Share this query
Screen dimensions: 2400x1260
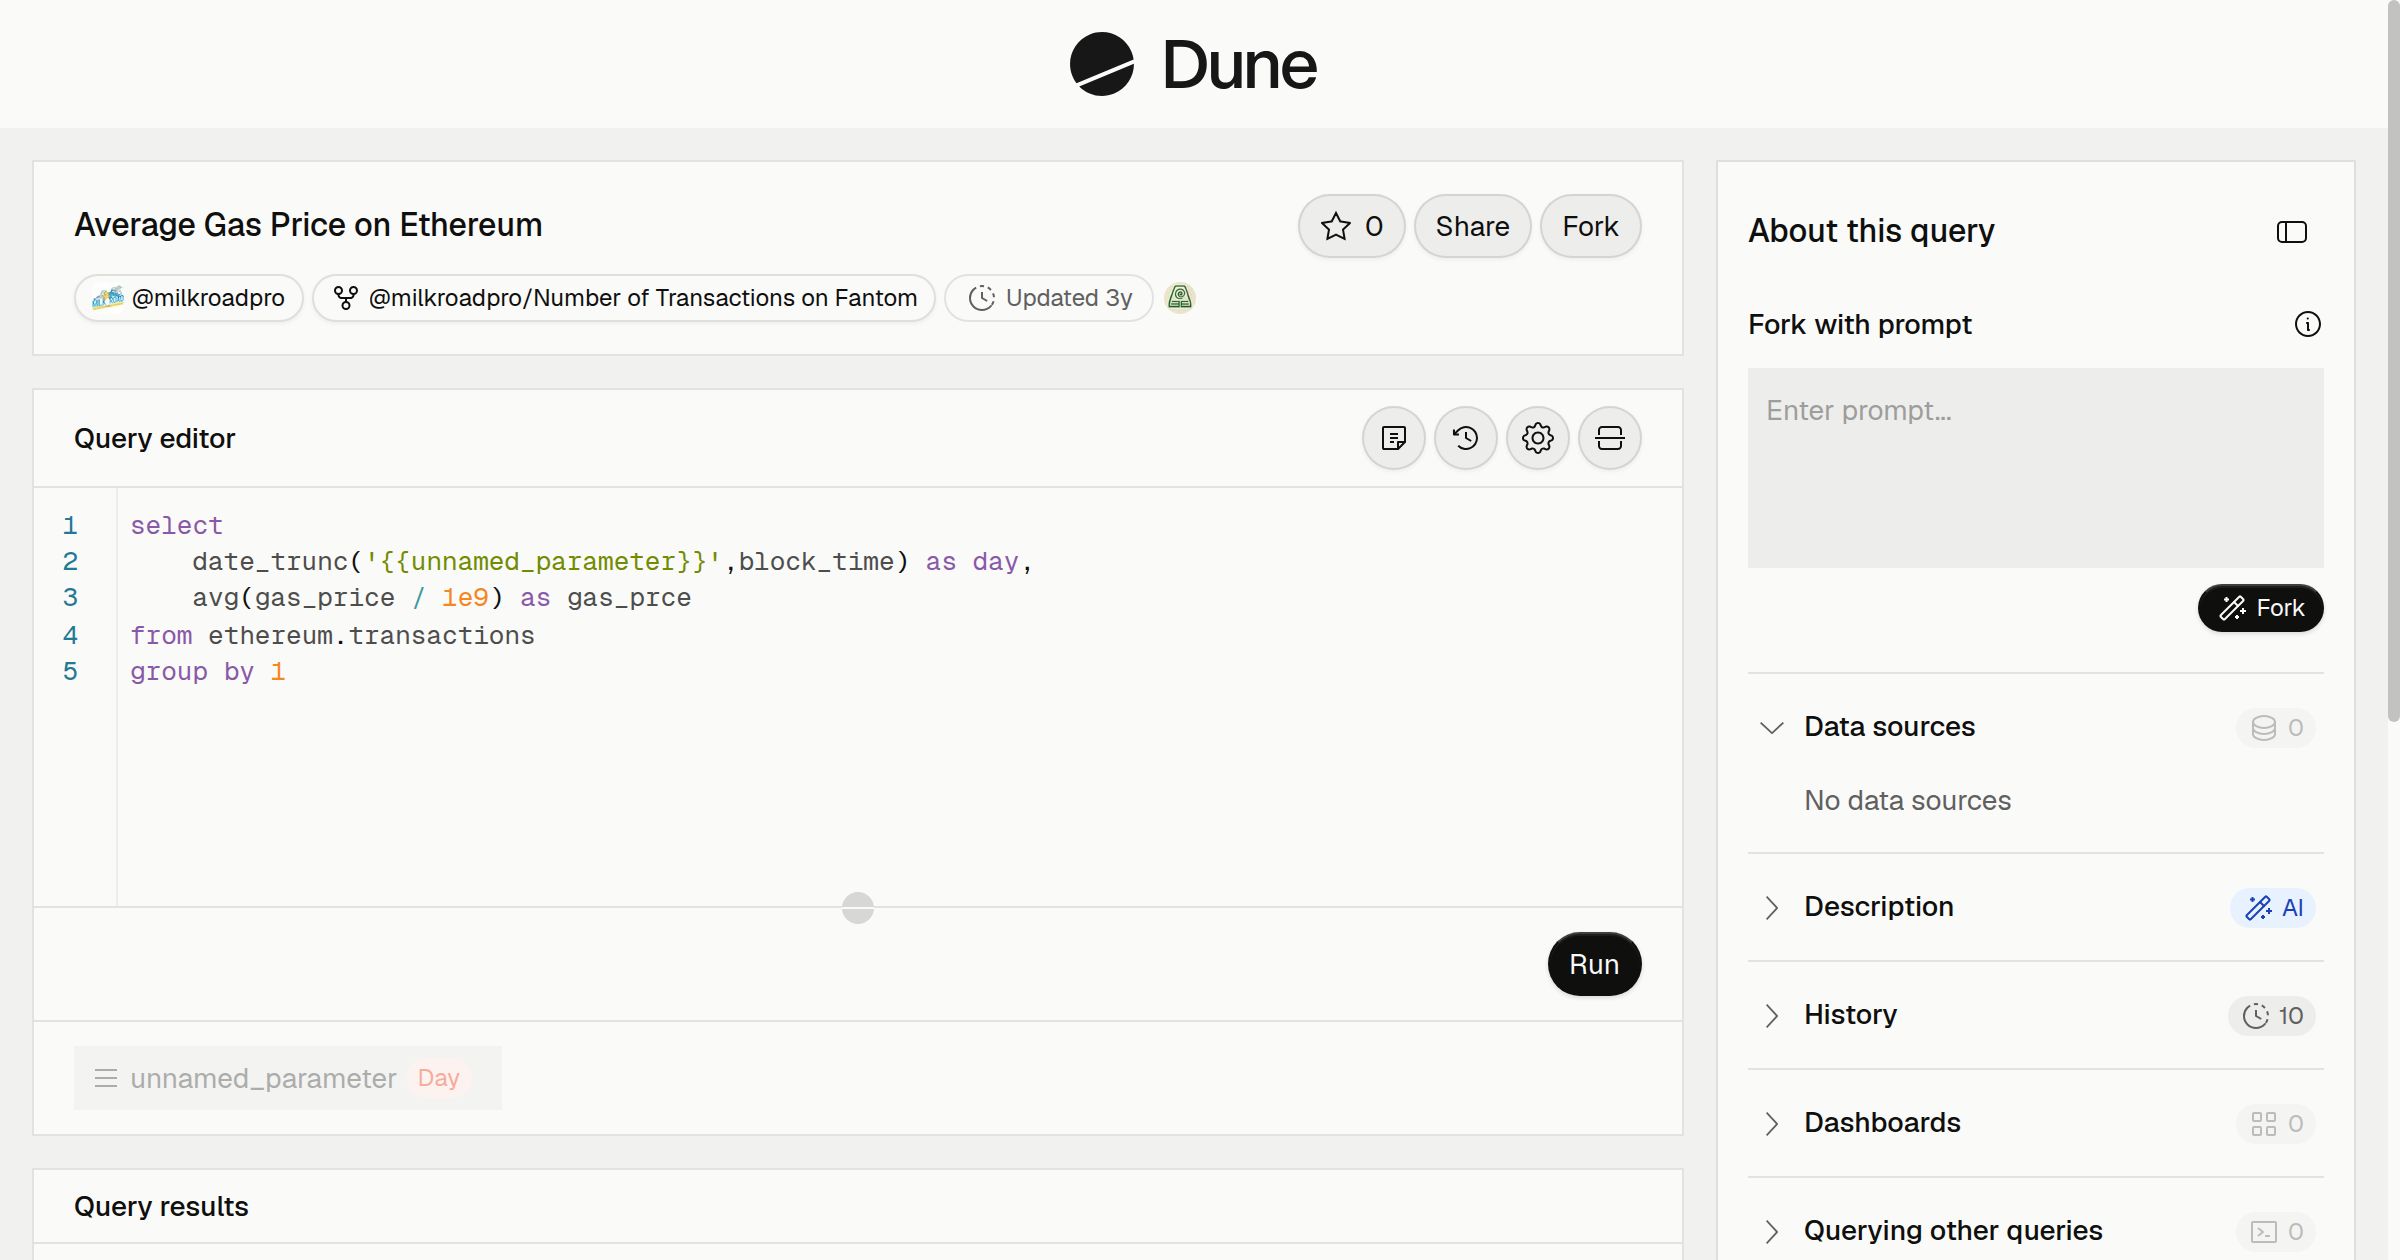1472,226
